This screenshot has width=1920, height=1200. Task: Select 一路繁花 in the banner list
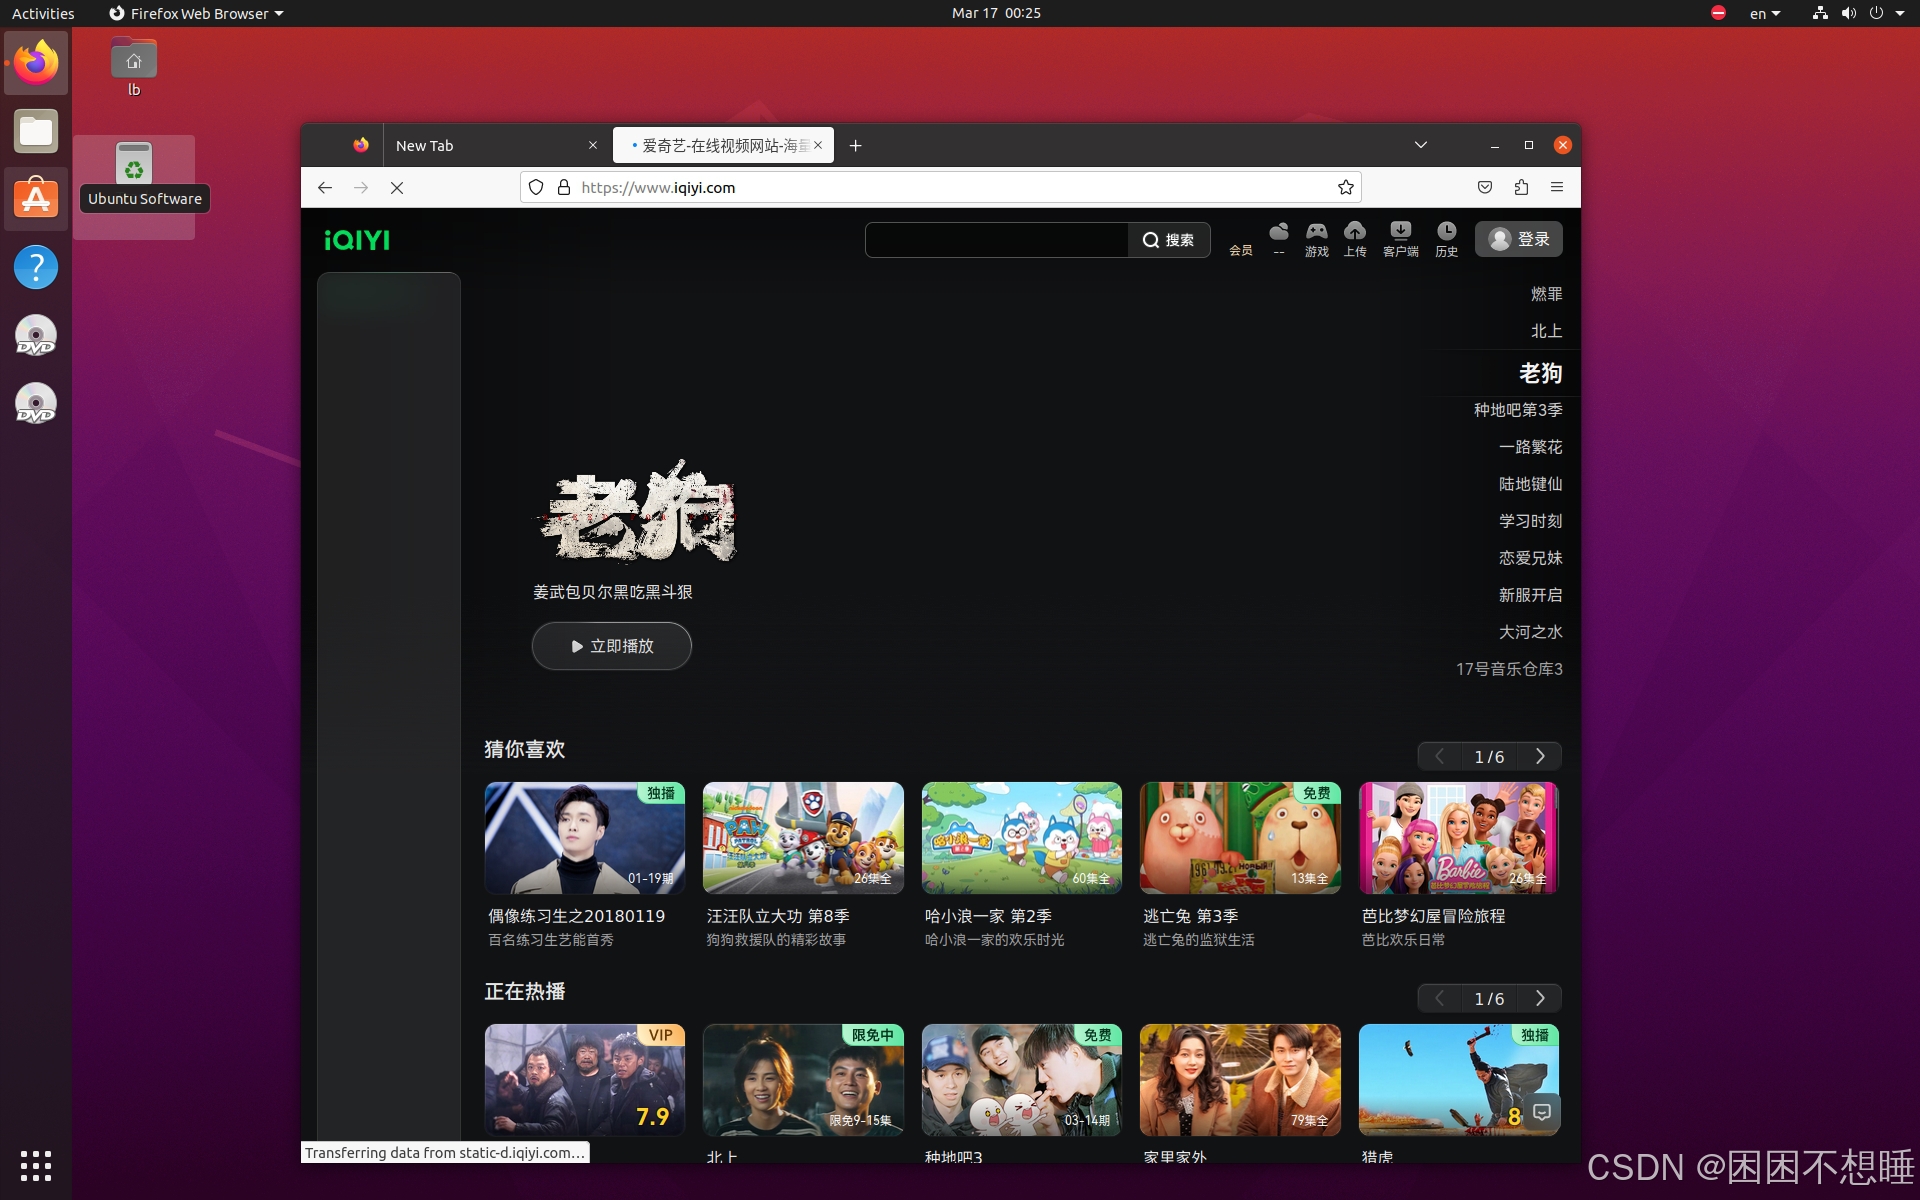point(1530,447)
